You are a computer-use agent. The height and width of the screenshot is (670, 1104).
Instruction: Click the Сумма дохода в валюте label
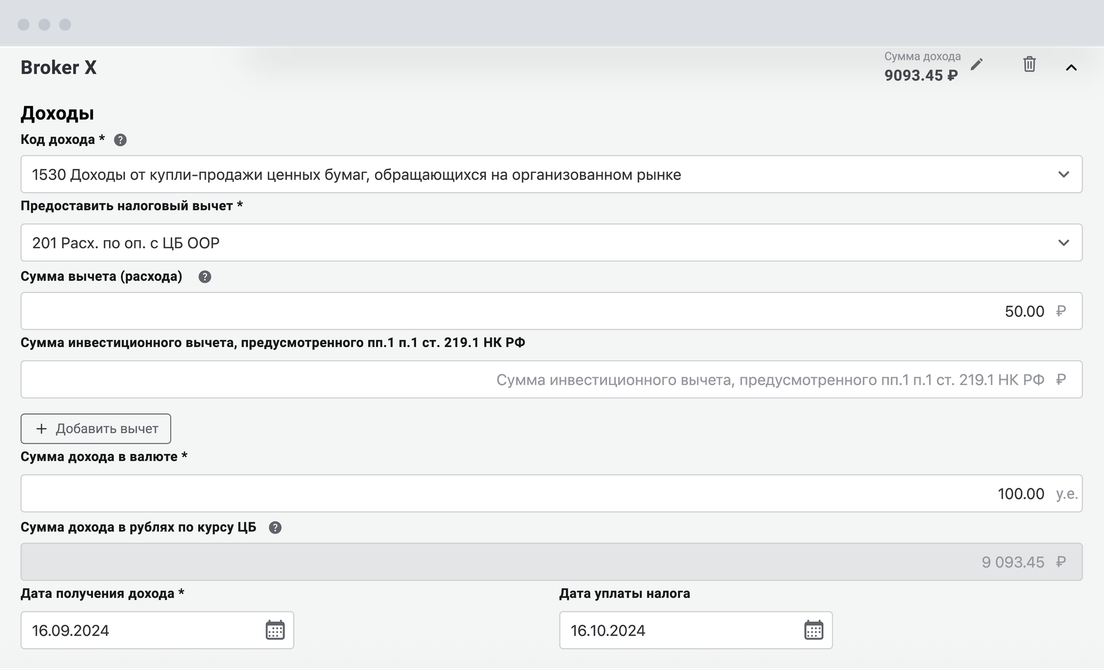[x=104, y=457]
